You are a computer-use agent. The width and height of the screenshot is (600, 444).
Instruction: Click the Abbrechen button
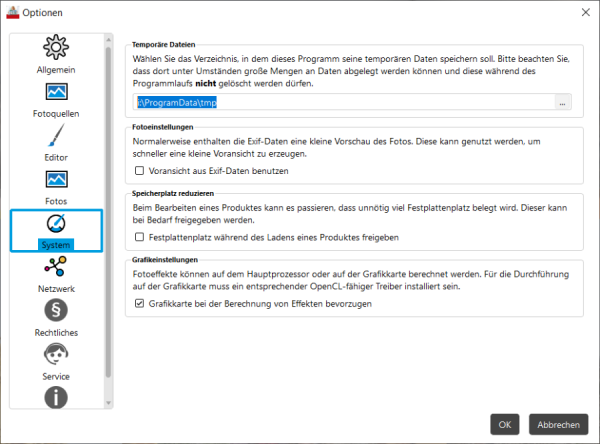(x=558, y=424)
